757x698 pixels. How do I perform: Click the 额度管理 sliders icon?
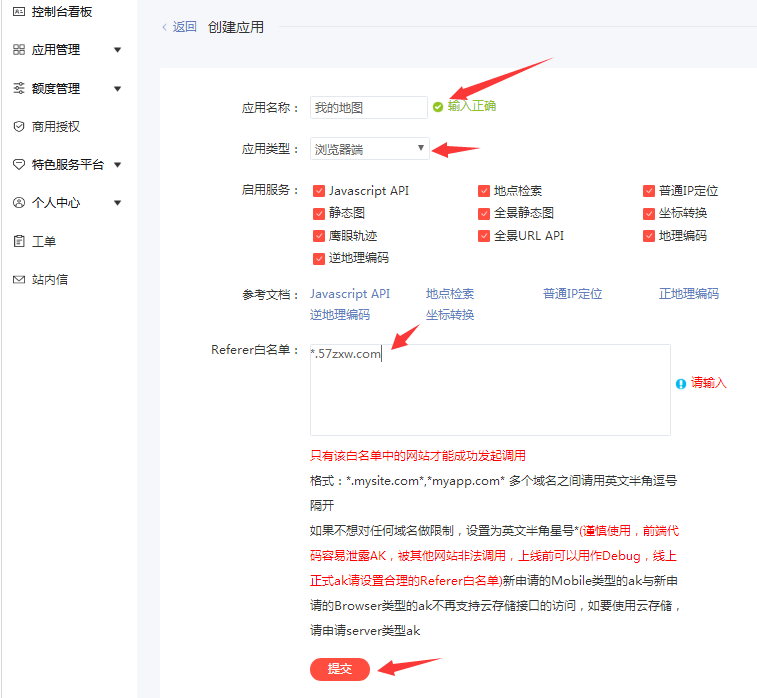point(18,88)
